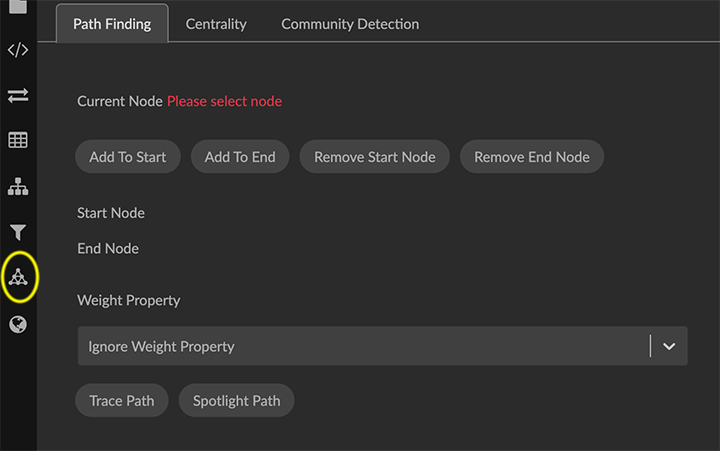720x451 pixels.
Task: Expand the Weight Property chevron arrow
Action: 669,346
